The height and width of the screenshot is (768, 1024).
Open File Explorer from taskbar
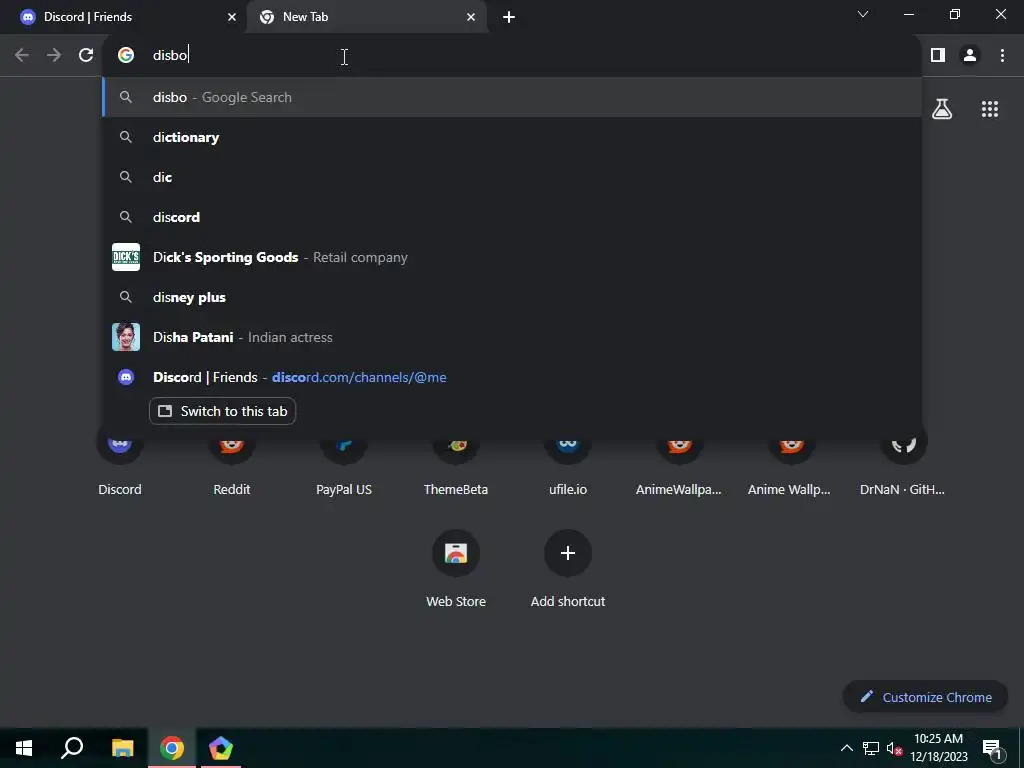pos(122,748)
